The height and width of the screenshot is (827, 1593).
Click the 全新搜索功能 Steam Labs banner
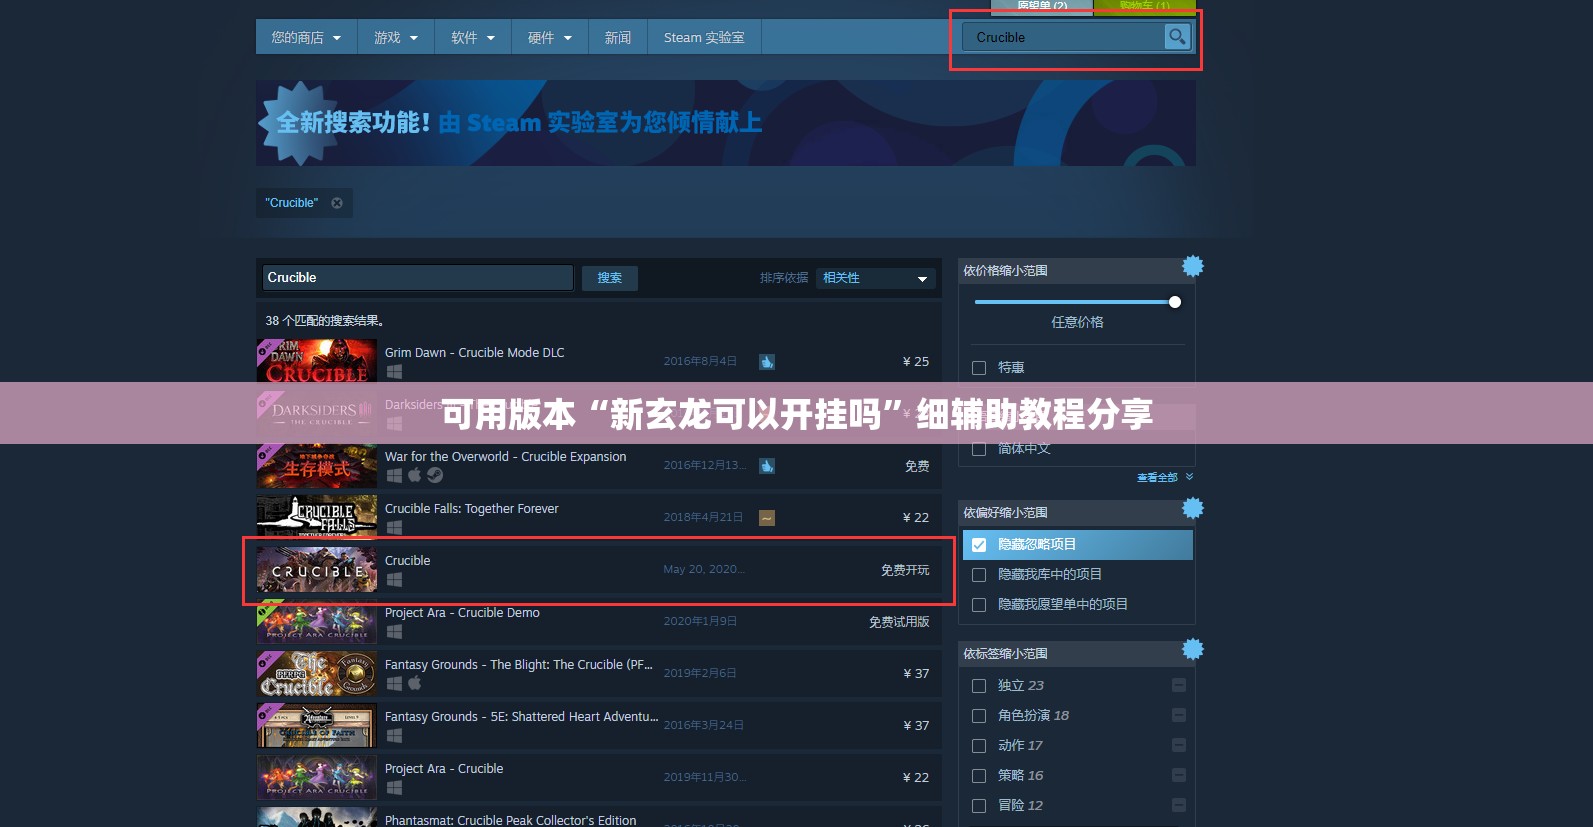tap(726, 123)
